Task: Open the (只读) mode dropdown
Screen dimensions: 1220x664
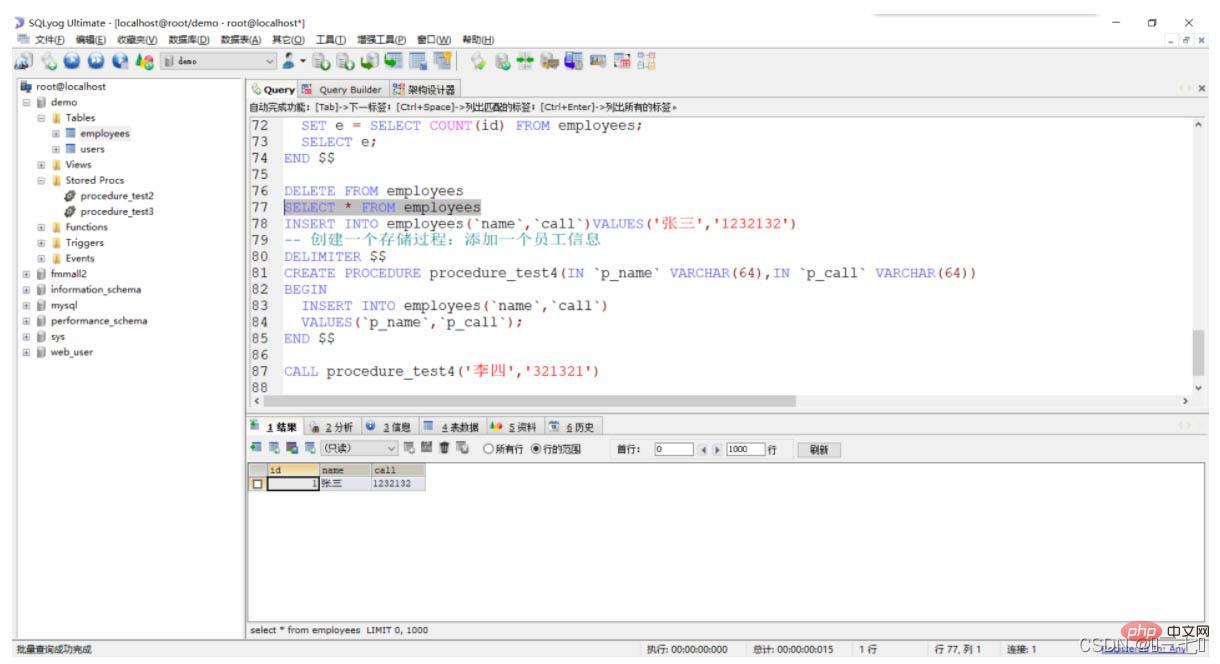Action: 392,450
